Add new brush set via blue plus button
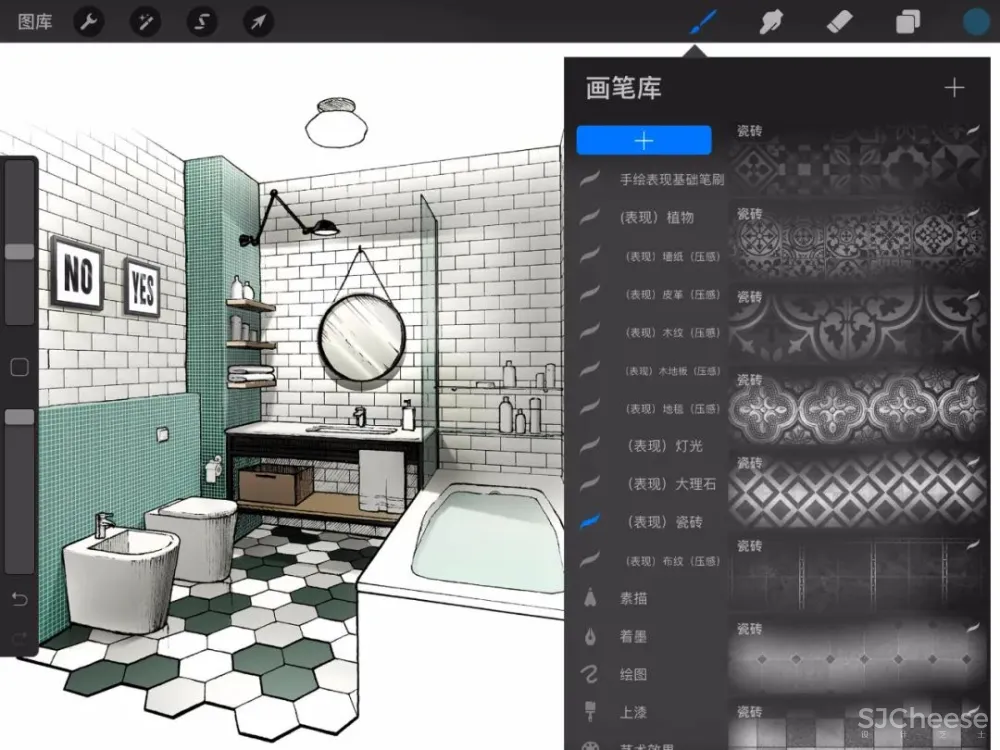This screenshot has width=1000, height=750. click(x=644, y=141)
